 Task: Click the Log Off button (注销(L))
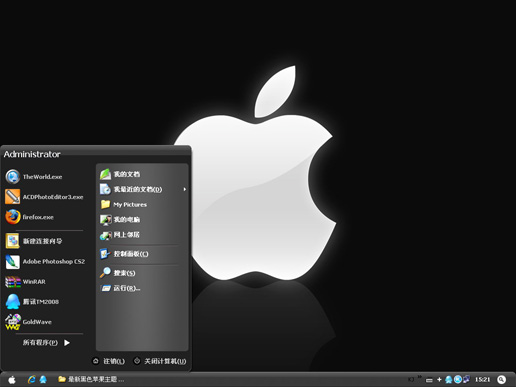(x=109, y=361)
